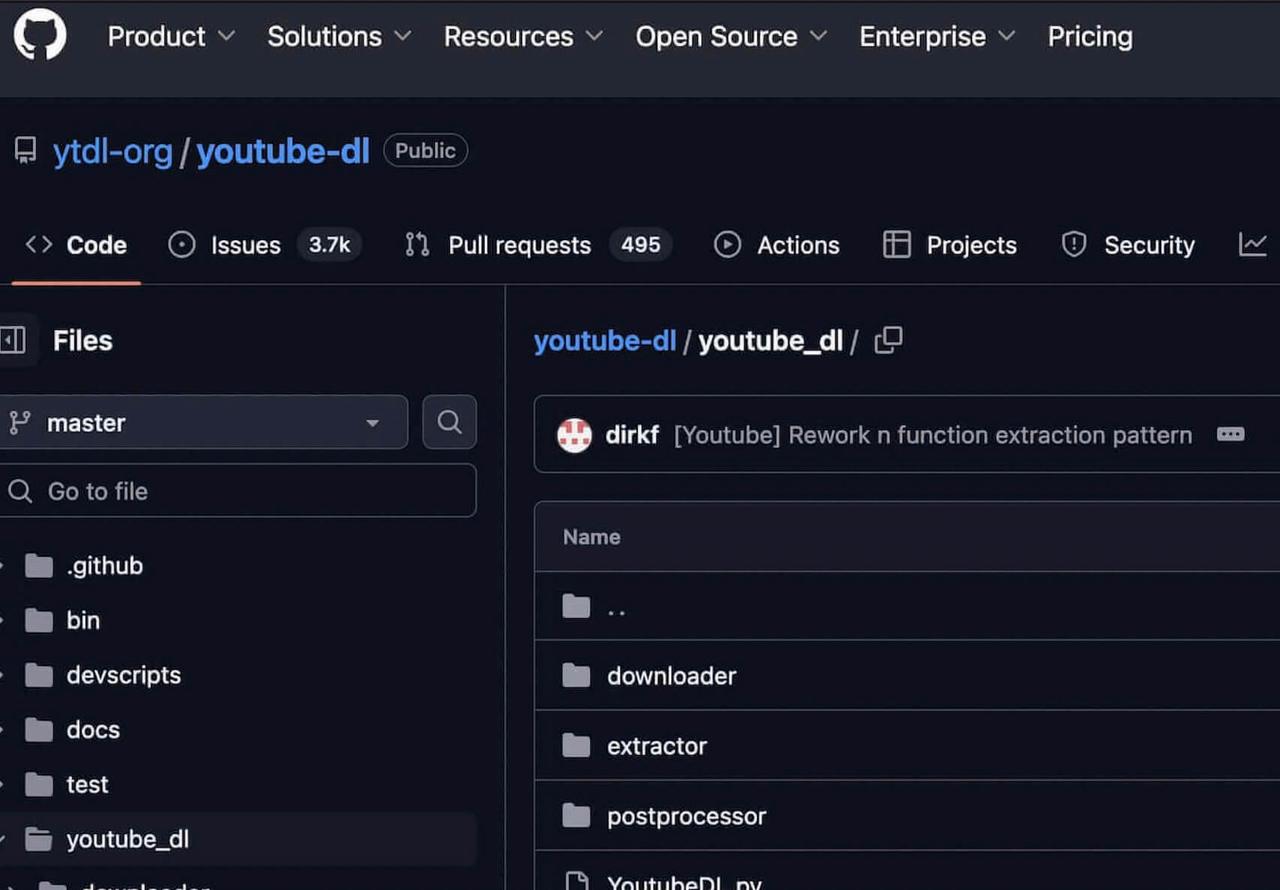Collapse the file tree side panel
This screenshot has height=890, width=1280.
(x=14, y=340)
